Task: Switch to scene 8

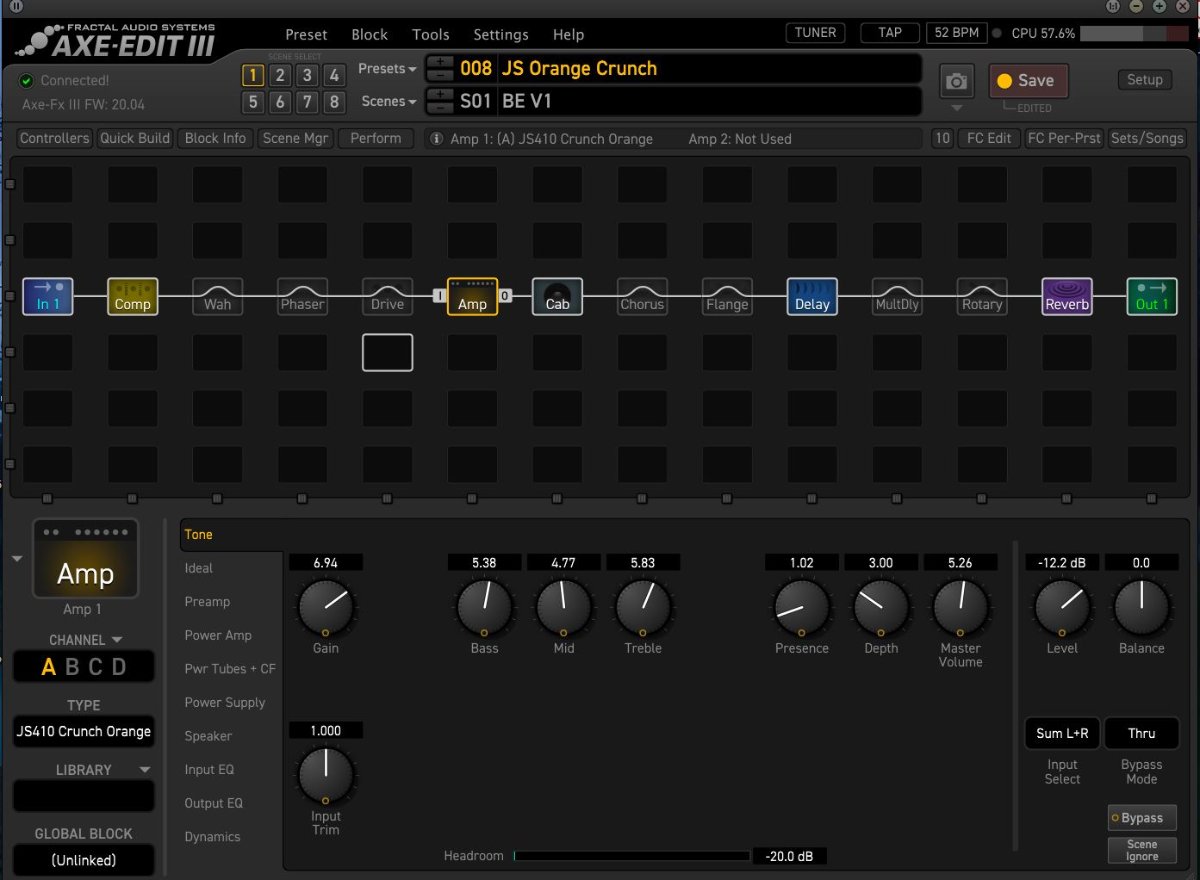Action: (334, 101)
